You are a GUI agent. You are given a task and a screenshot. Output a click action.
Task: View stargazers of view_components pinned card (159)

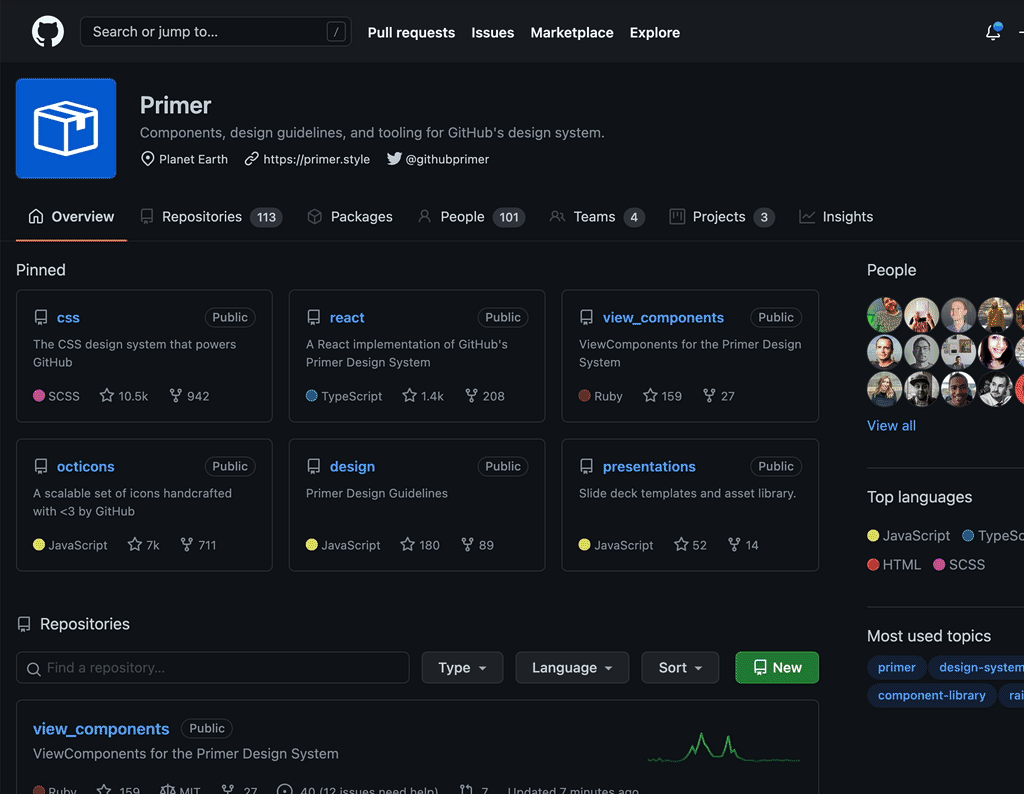pos(662,396)
